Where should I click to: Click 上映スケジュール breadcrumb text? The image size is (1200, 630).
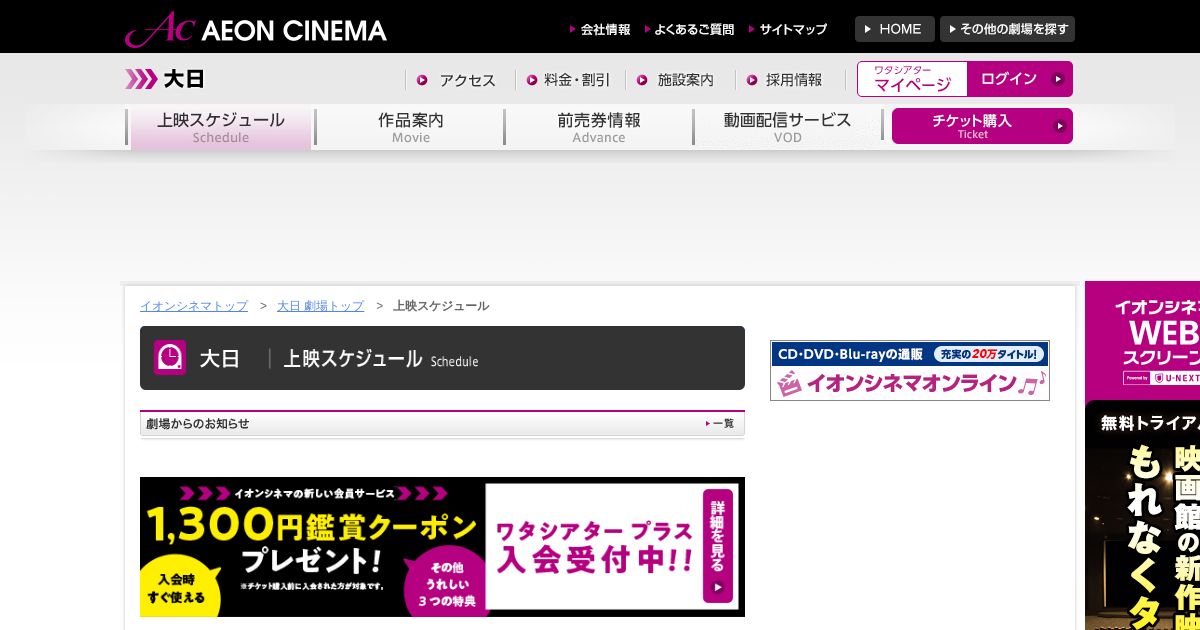pyautogui.click(x=441, y=306)
